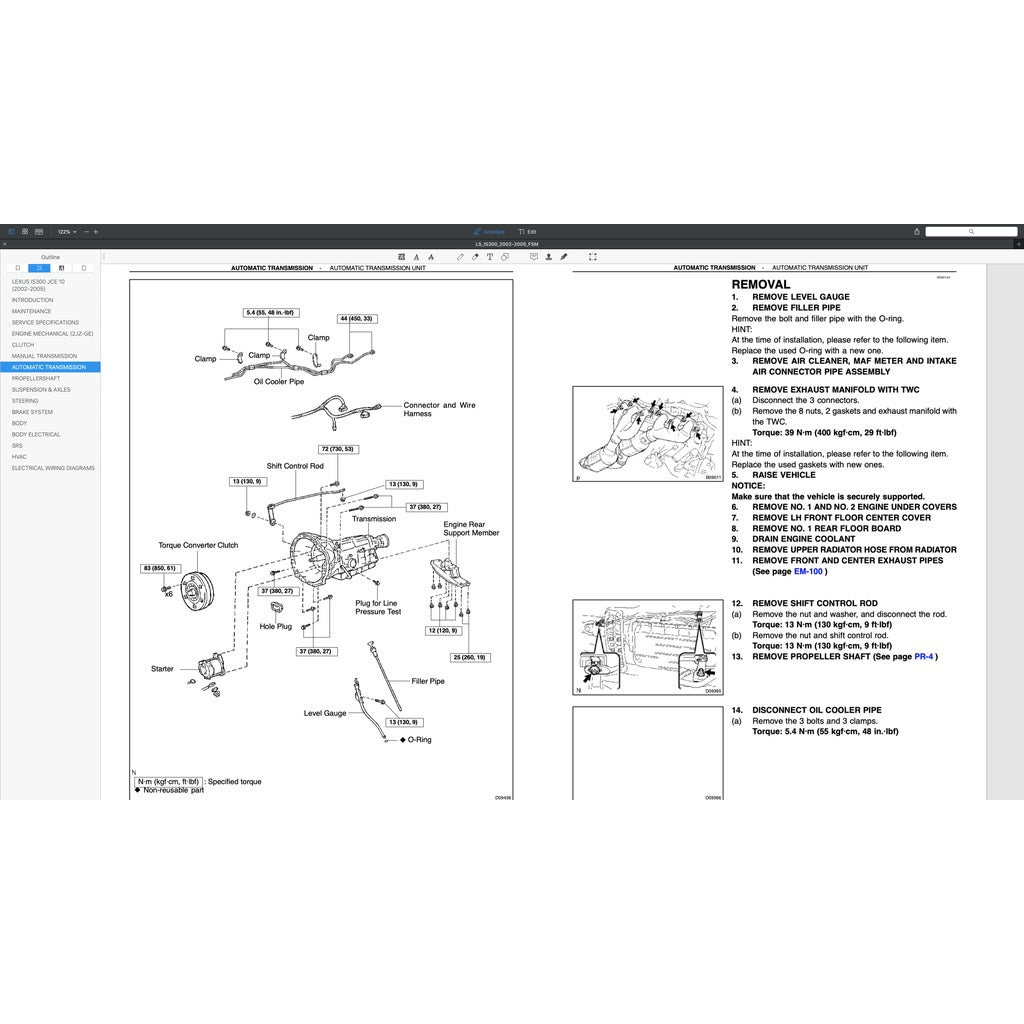Select the pen drawing tool
1024x1024 pixels.
[460, 257]
